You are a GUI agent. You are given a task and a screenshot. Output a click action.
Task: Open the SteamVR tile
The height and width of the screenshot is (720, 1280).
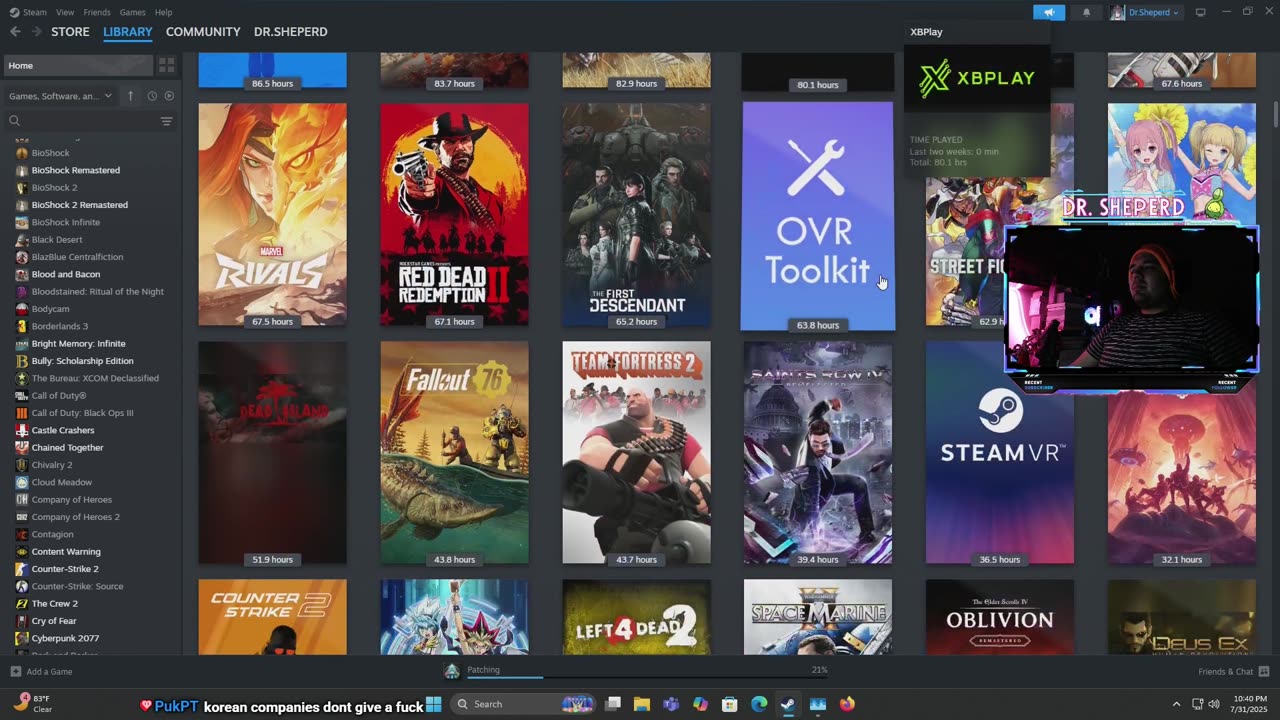[x=1000, y=452]
